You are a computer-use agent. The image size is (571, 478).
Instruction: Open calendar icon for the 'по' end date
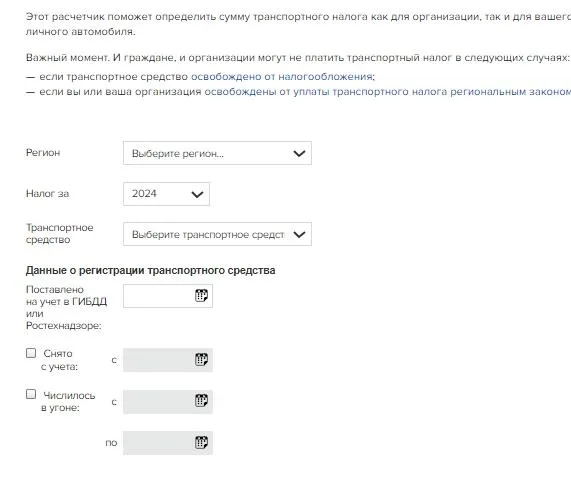click(x=201, y=442)
